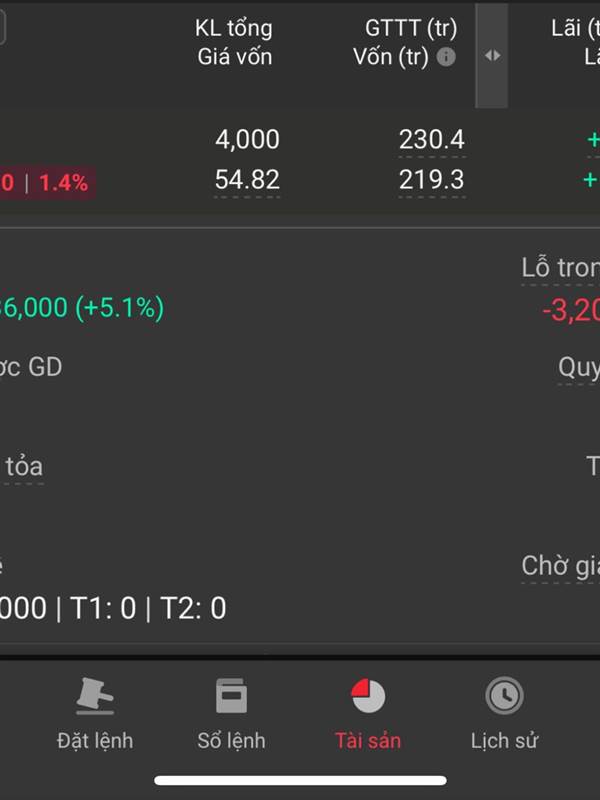Tap the Chờ giao label
The height and width of the screenshot is (800, 600).
click(x=560, y=566)
